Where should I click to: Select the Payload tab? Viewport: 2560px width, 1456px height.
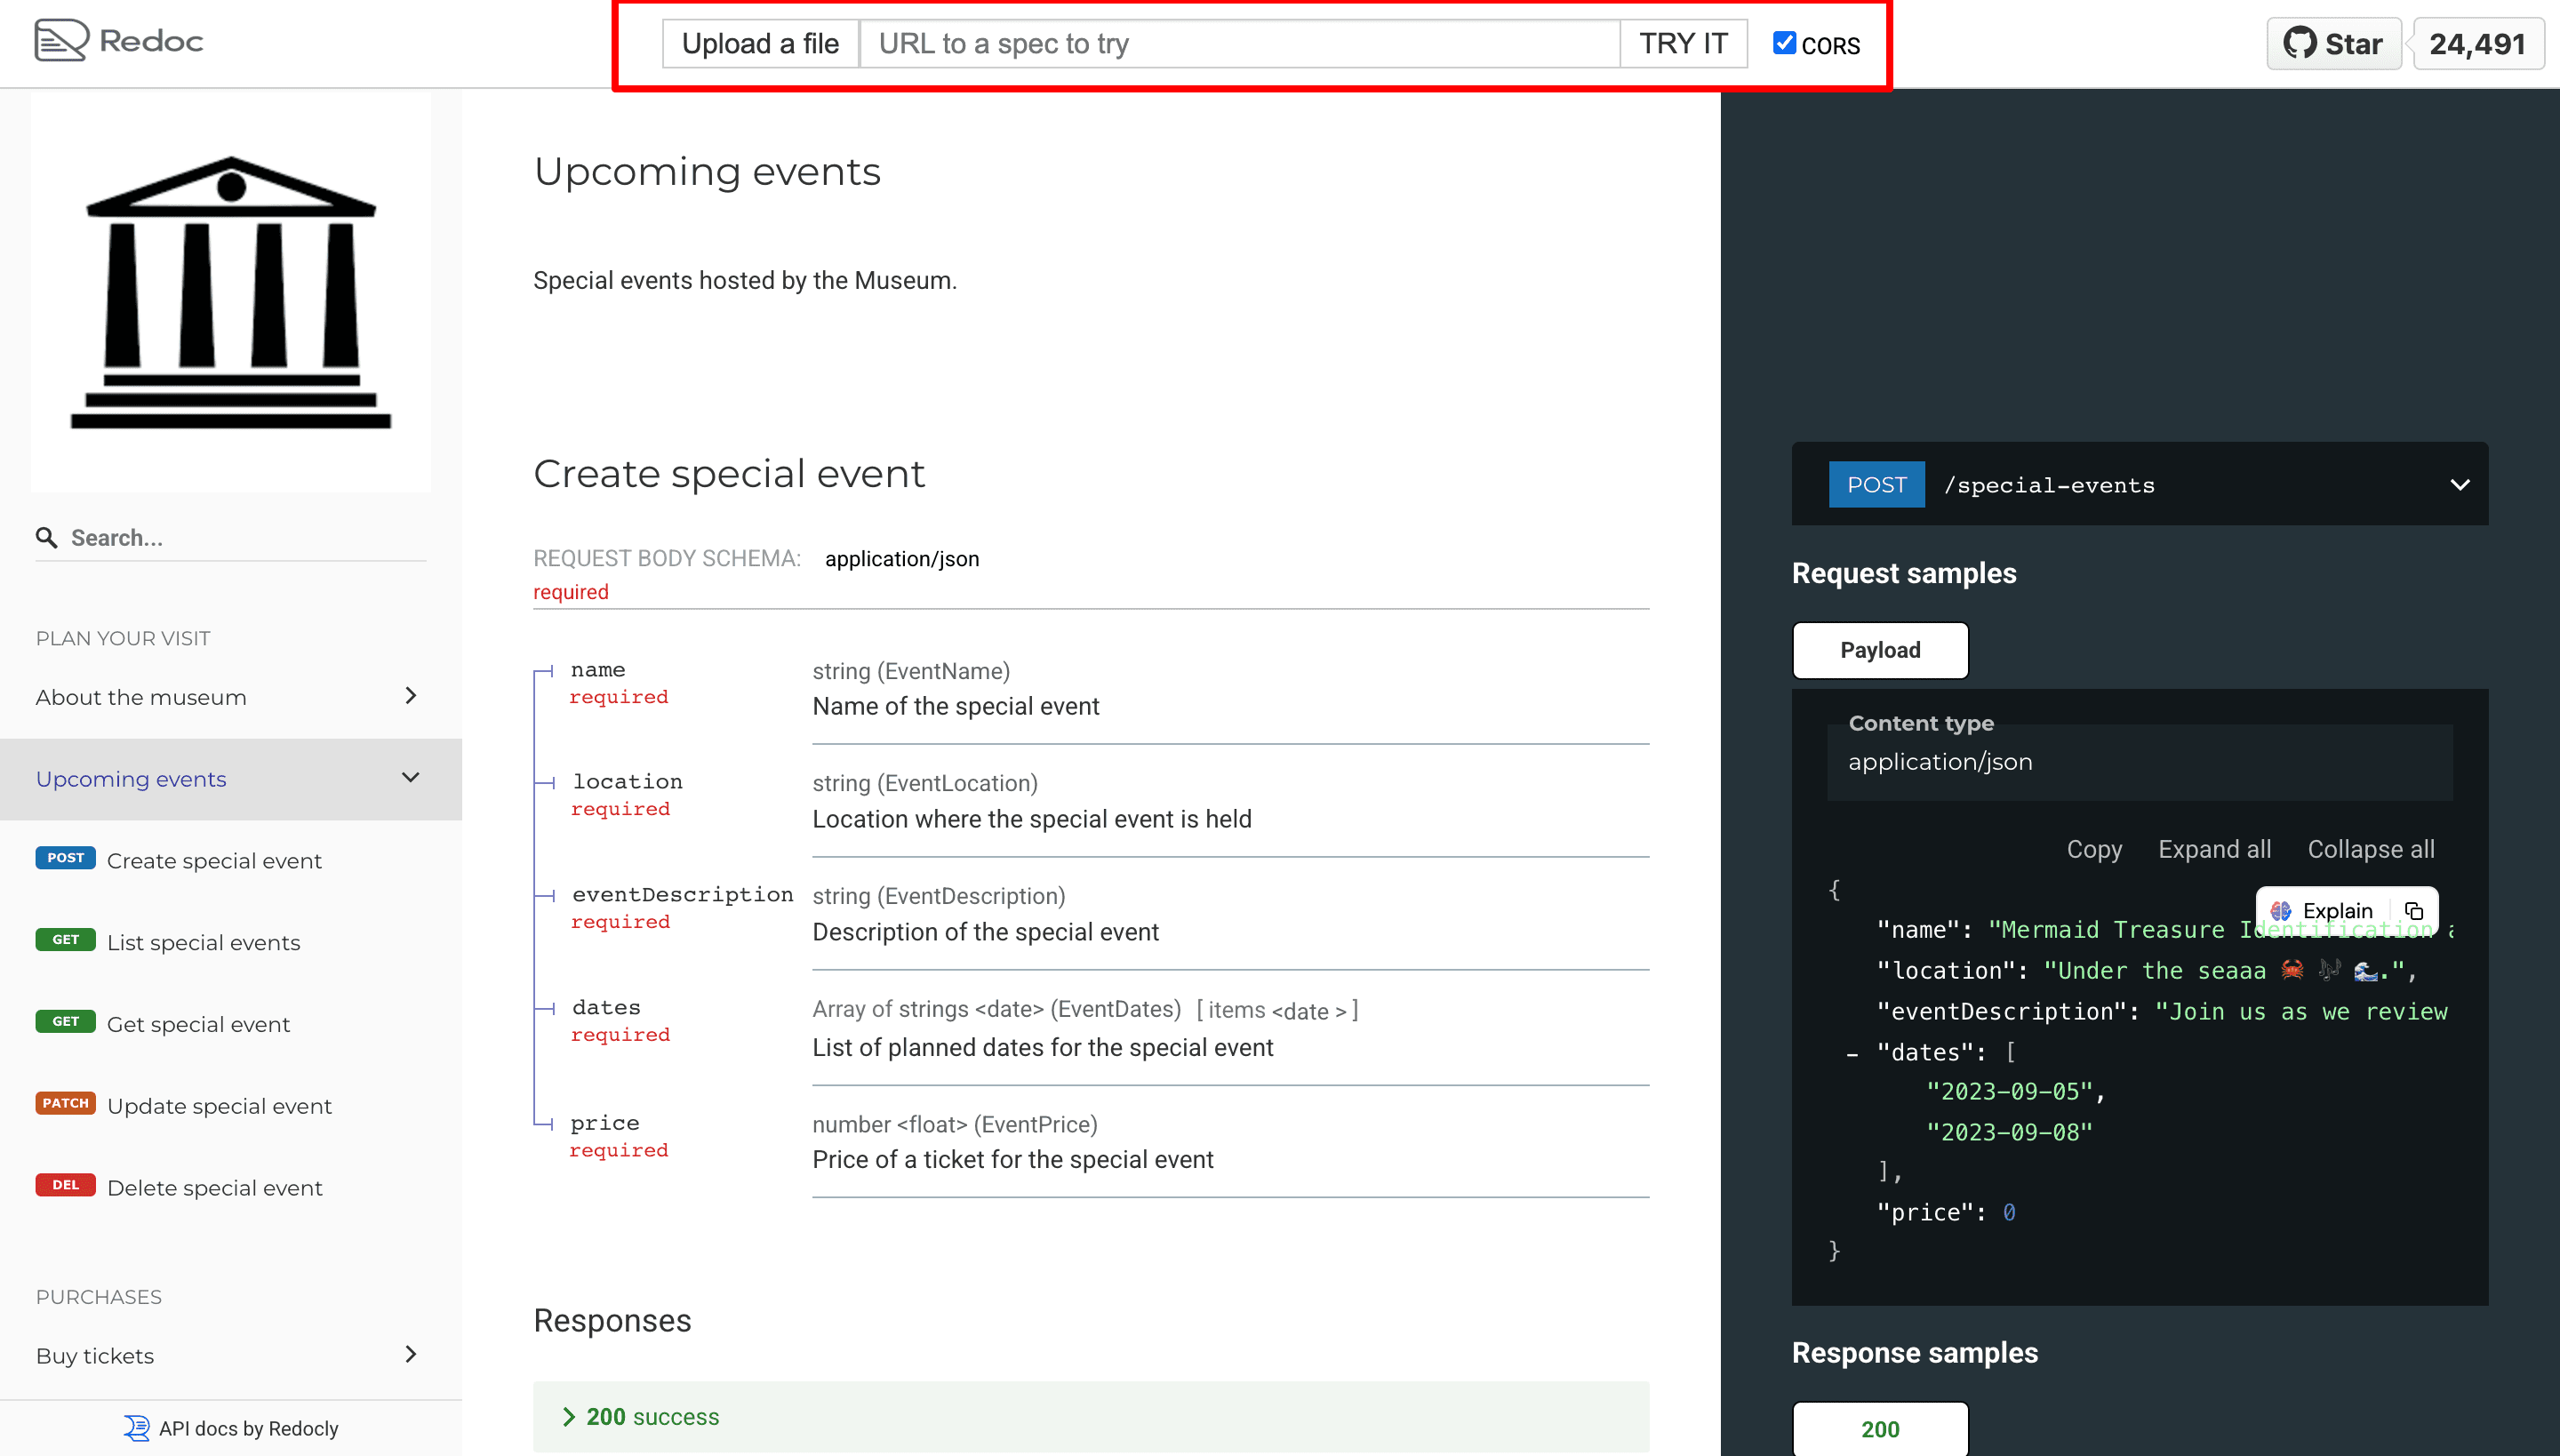1879,650
